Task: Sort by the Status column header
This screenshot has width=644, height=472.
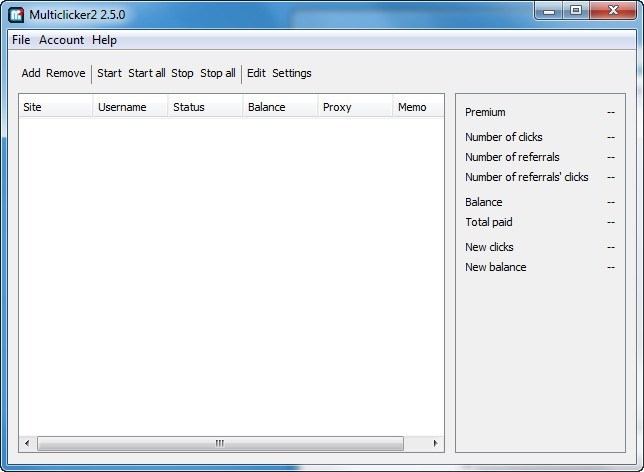Action: coord(205,107)
